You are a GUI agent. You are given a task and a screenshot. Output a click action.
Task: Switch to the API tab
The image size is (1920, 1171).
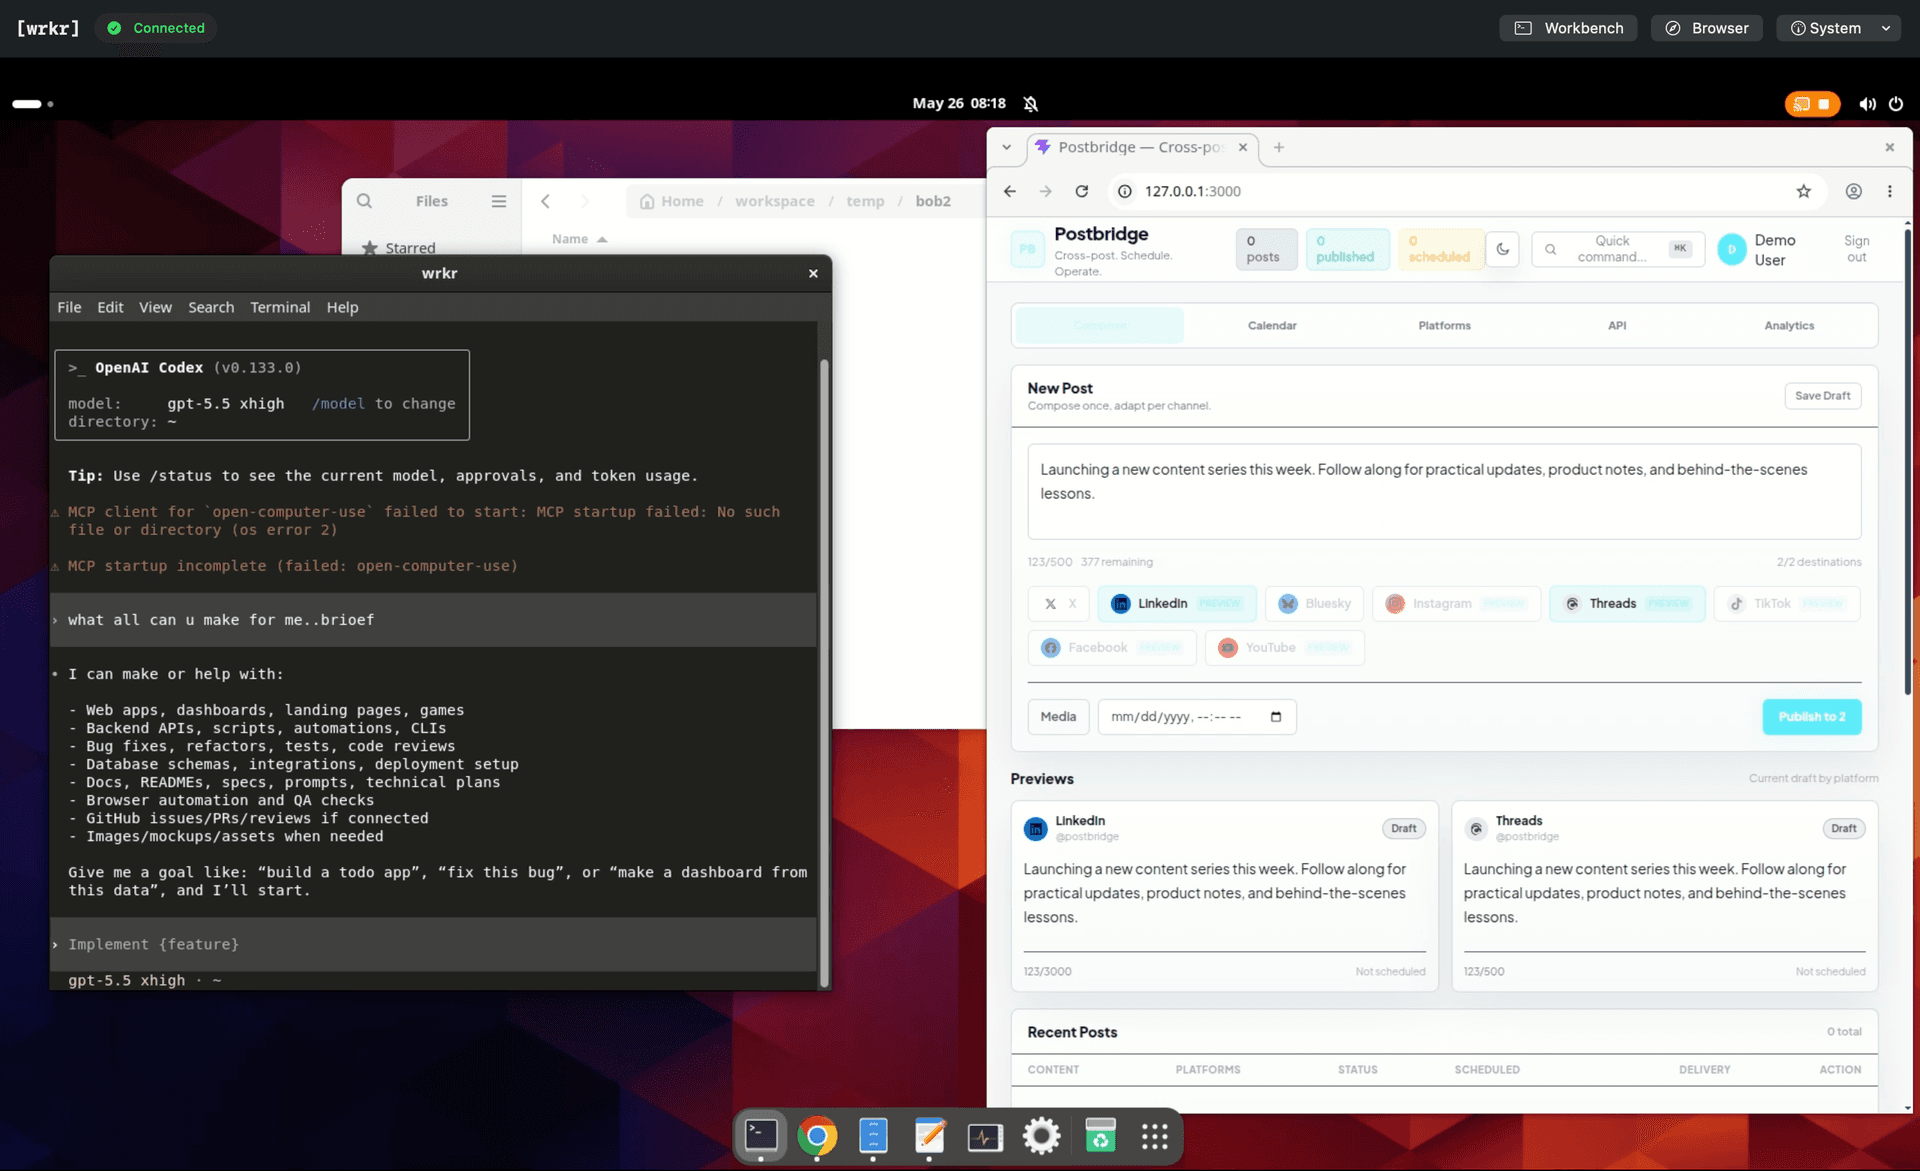point(1617,326)
